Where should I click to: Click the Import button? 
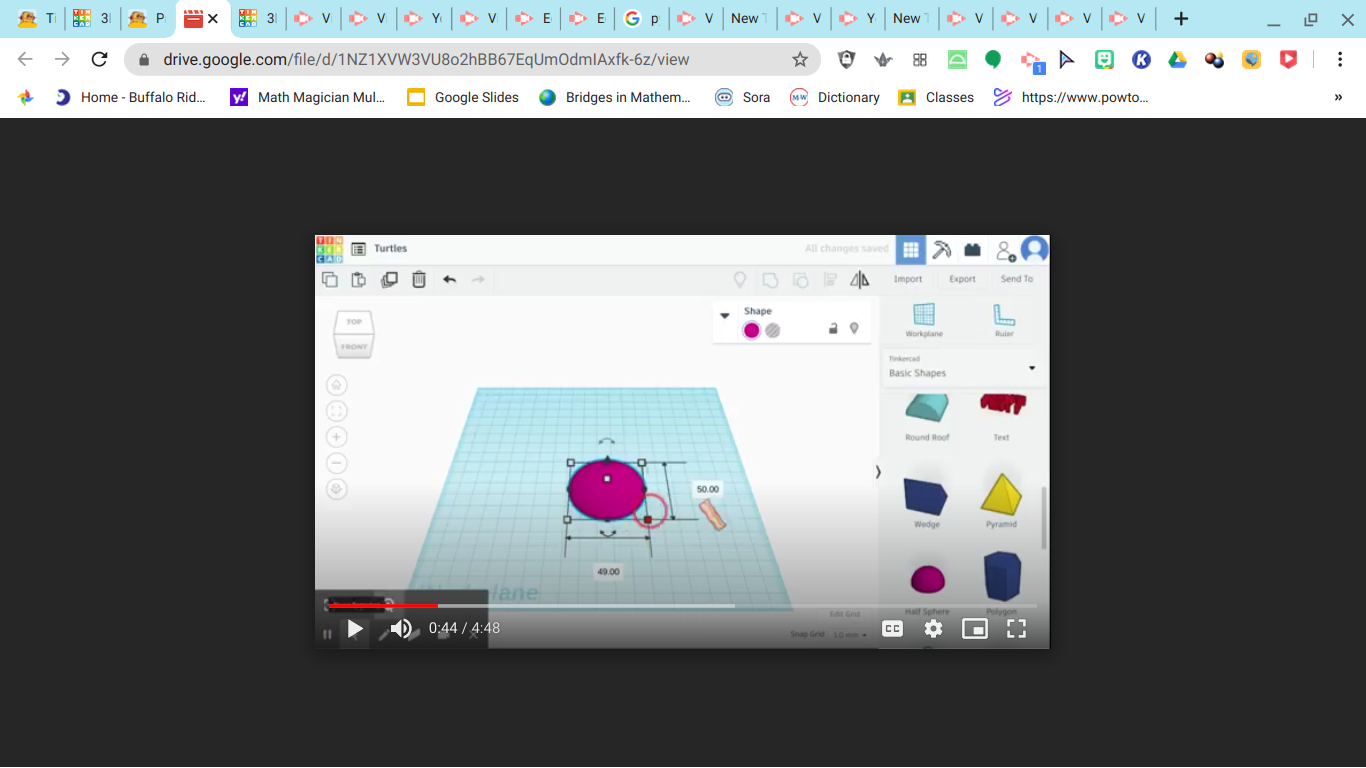coord(908,279)
